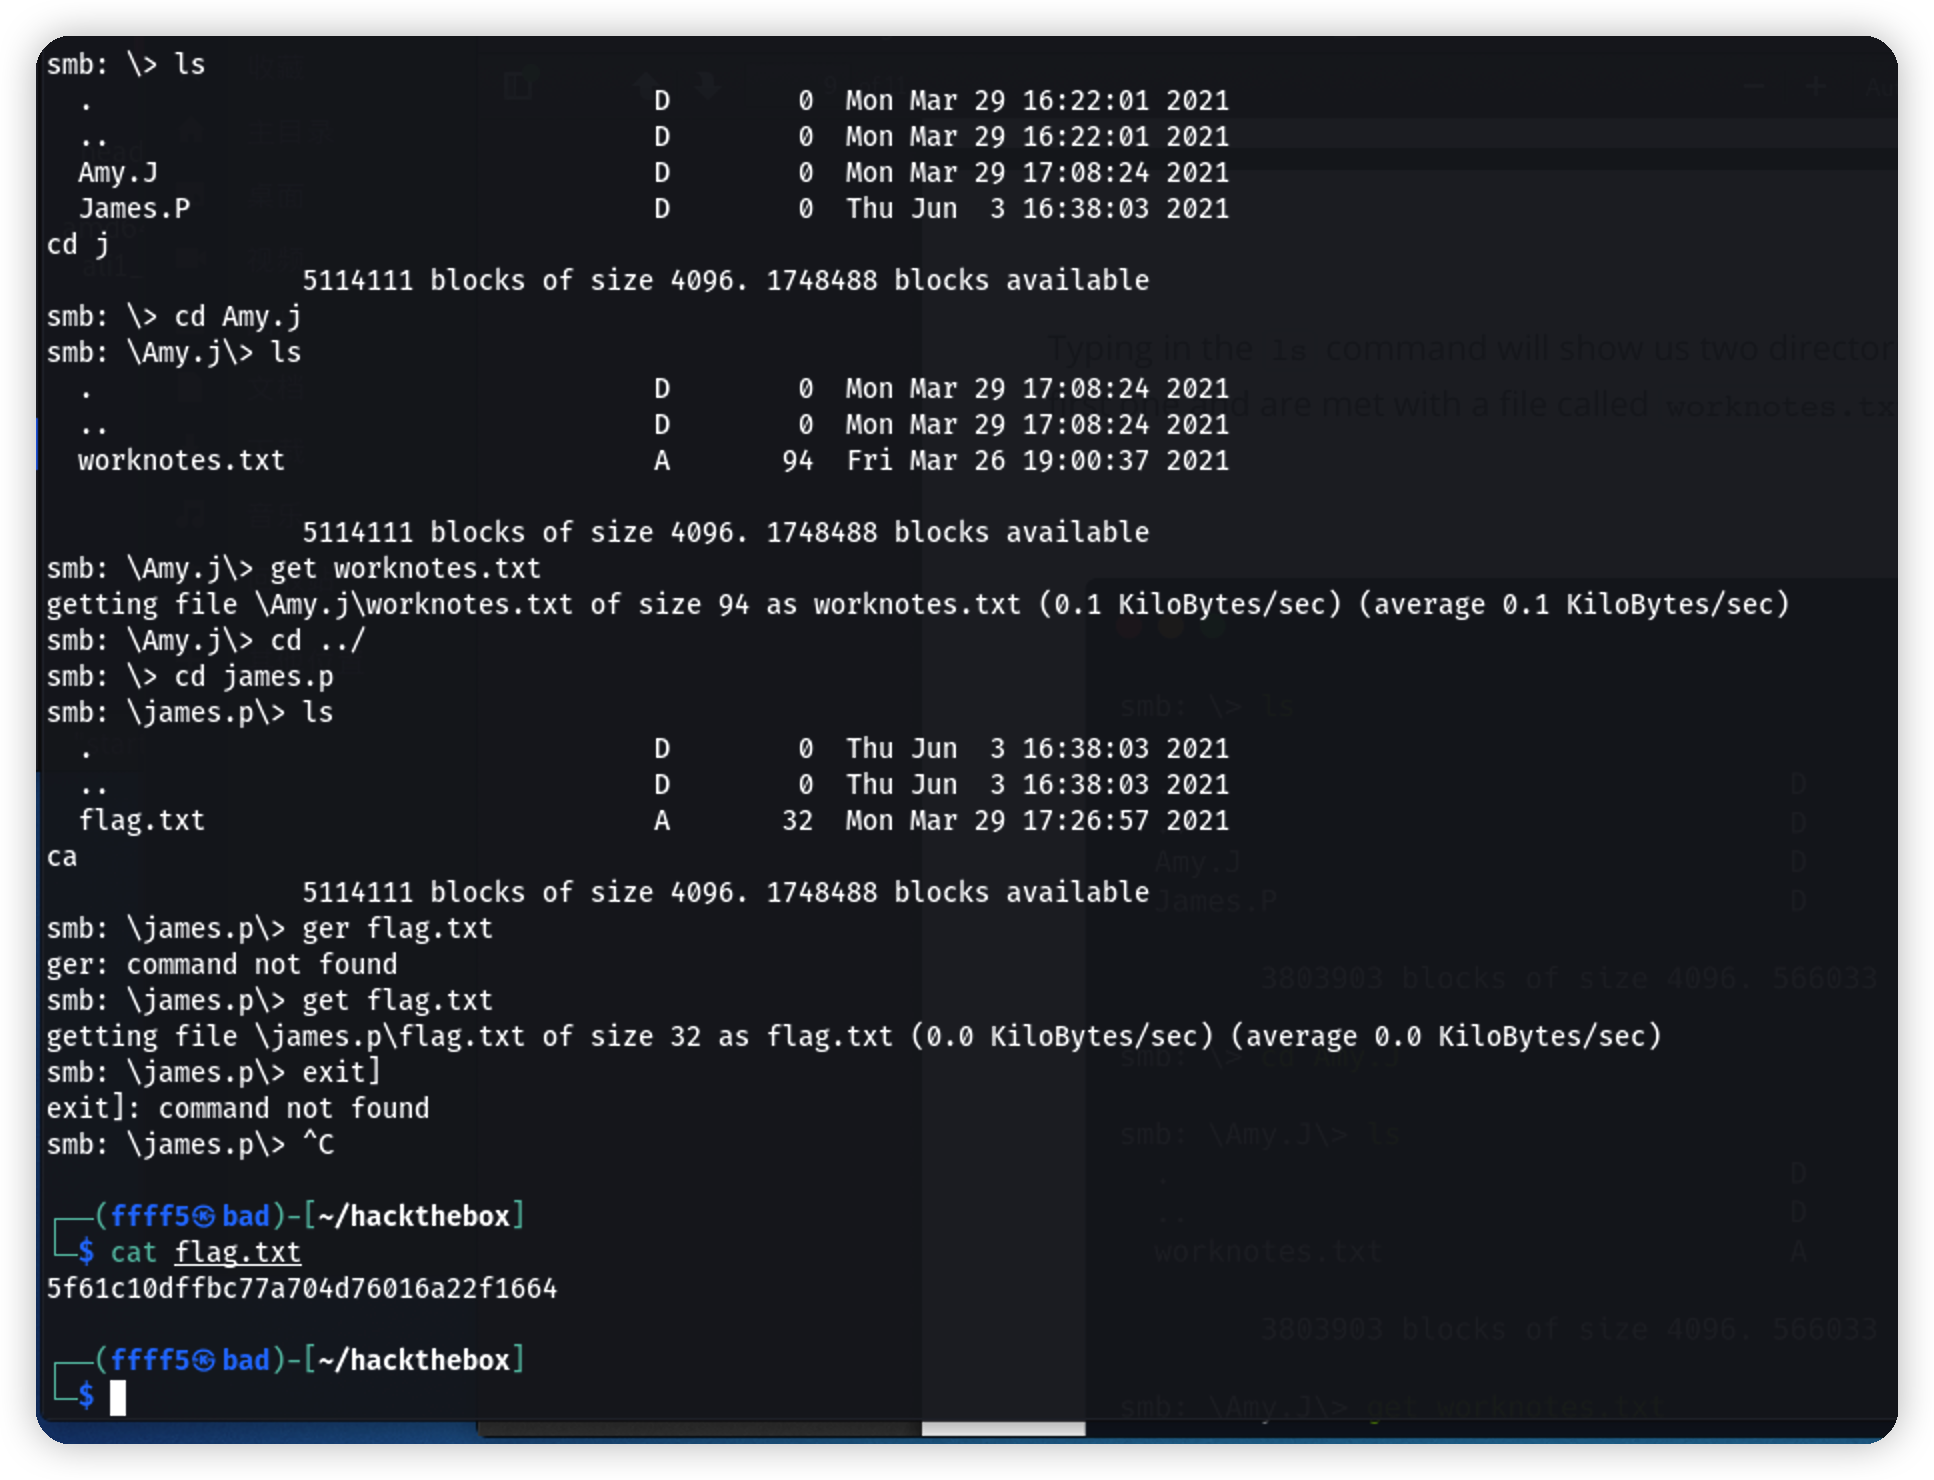Click the 'cd ../' command

click(318, 641)
